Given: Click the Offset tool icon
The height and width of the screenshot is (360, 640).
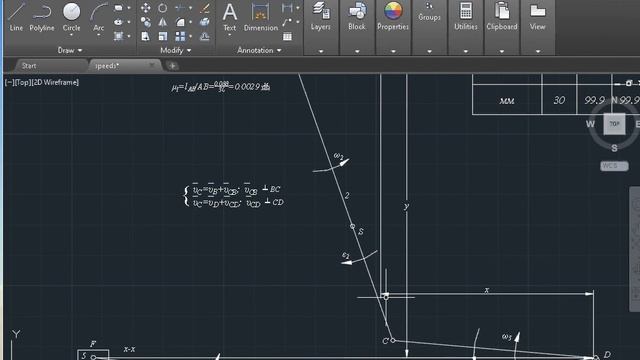Looking at the screenshot, I should click(205, 36).
